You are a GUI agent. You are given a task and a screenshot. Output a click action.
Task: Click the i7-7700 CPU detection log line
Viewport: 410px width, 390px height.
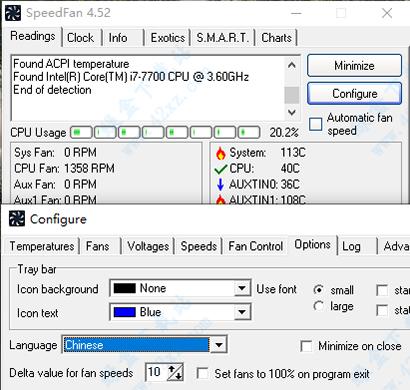pyautogui.click(x=131, y=77)
